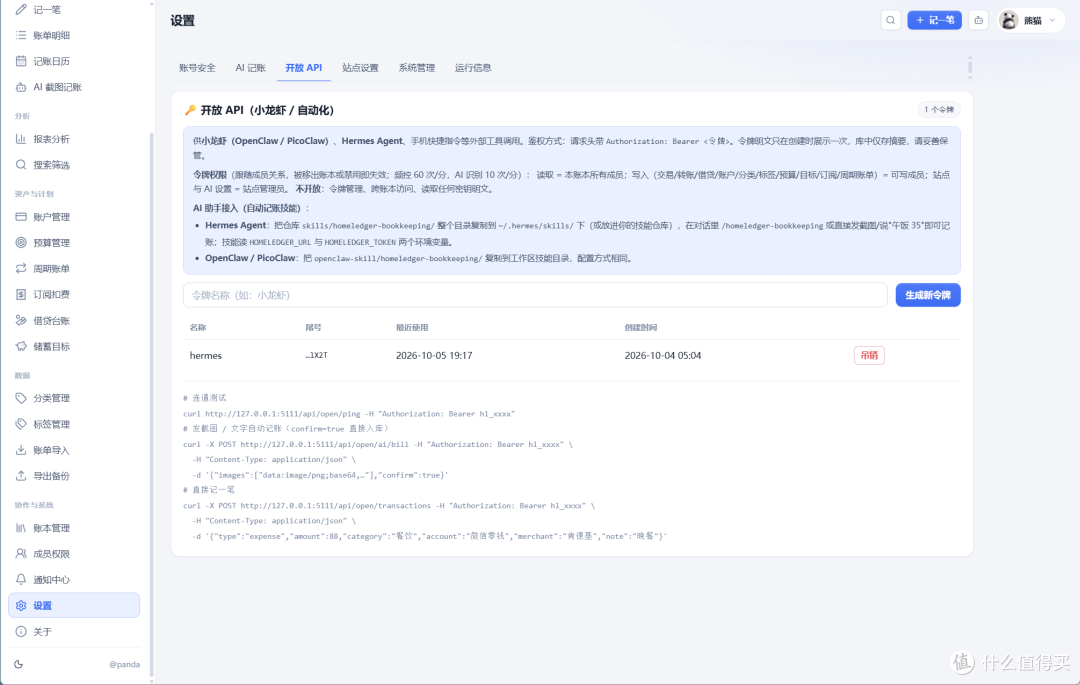This screenshot has width=1080, height=685.
Task: Select 设置 in the sidebar
Action: tap(74, 606)
